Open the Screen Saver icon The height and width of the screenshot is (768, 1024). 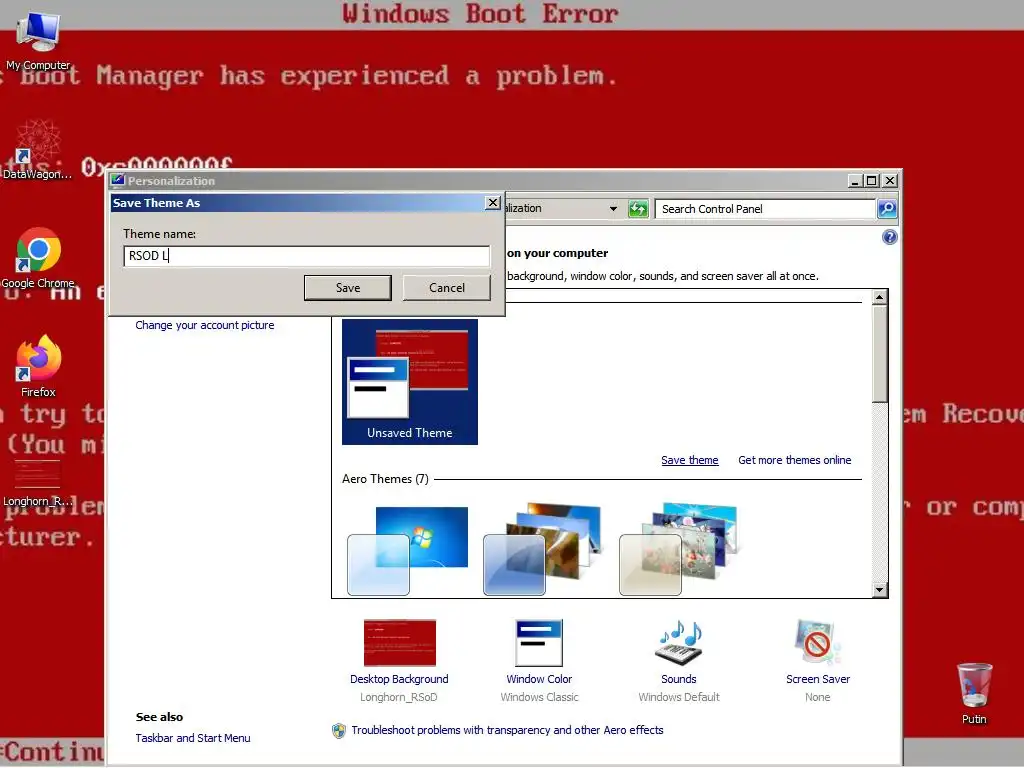[x=817, y=642]
